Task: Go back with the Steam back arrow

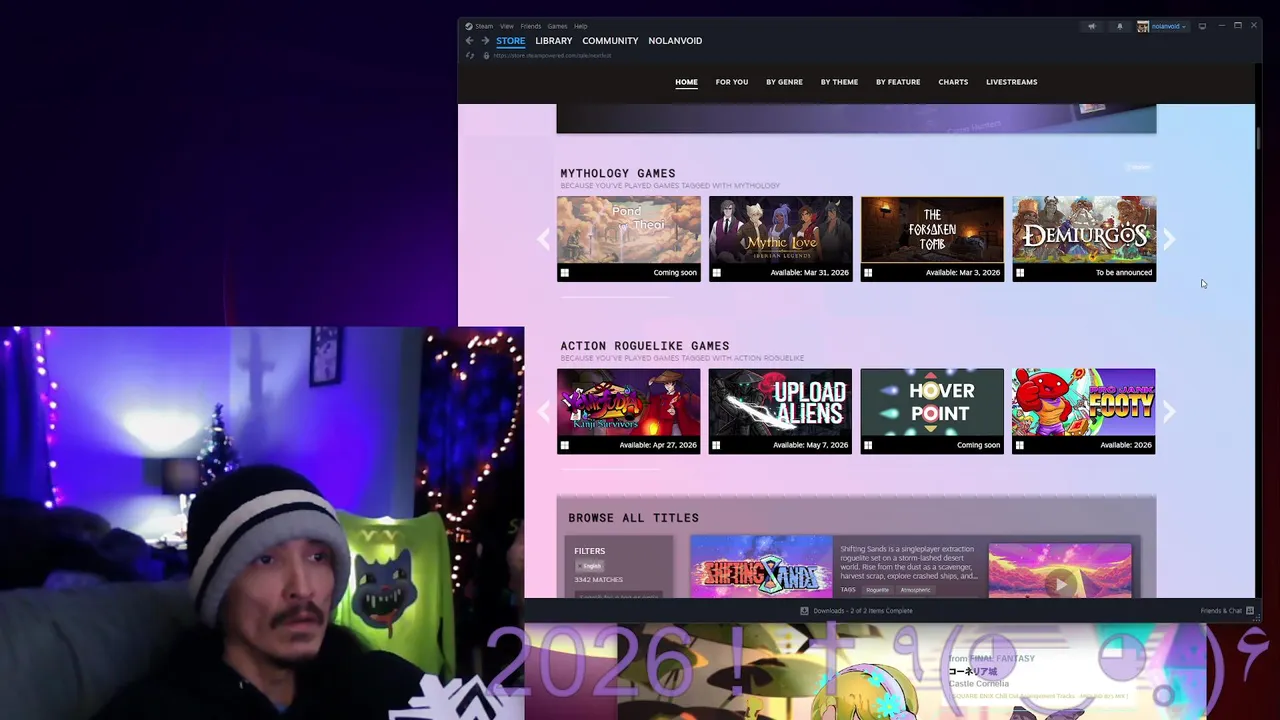Action: 469,41
